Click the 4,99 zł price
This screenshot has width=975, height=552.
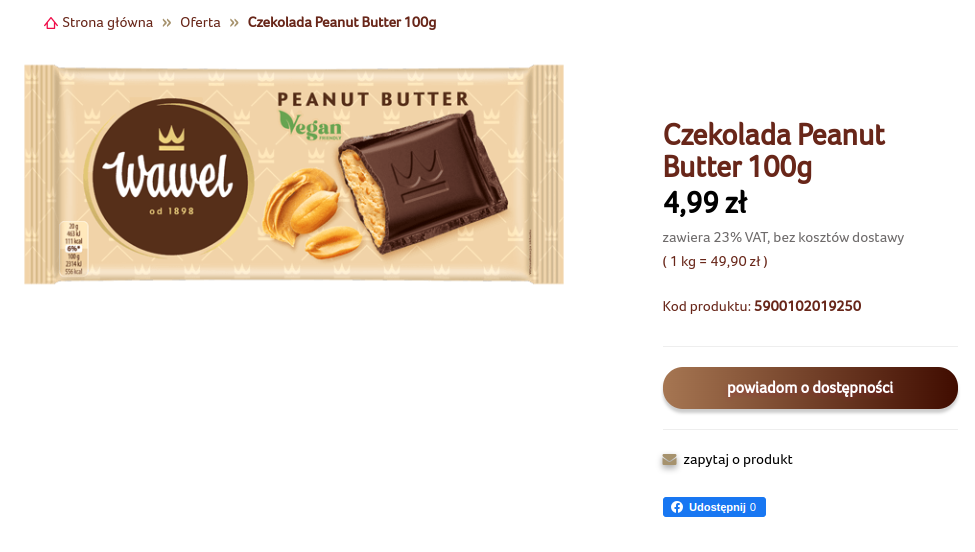pos(705,203)
